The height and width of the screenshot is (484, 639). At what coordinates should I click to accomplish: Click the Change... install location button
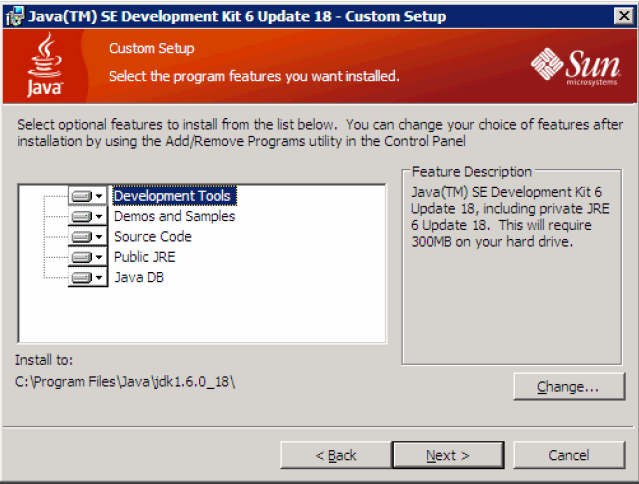pyautogui.click(x=569, y=386)
